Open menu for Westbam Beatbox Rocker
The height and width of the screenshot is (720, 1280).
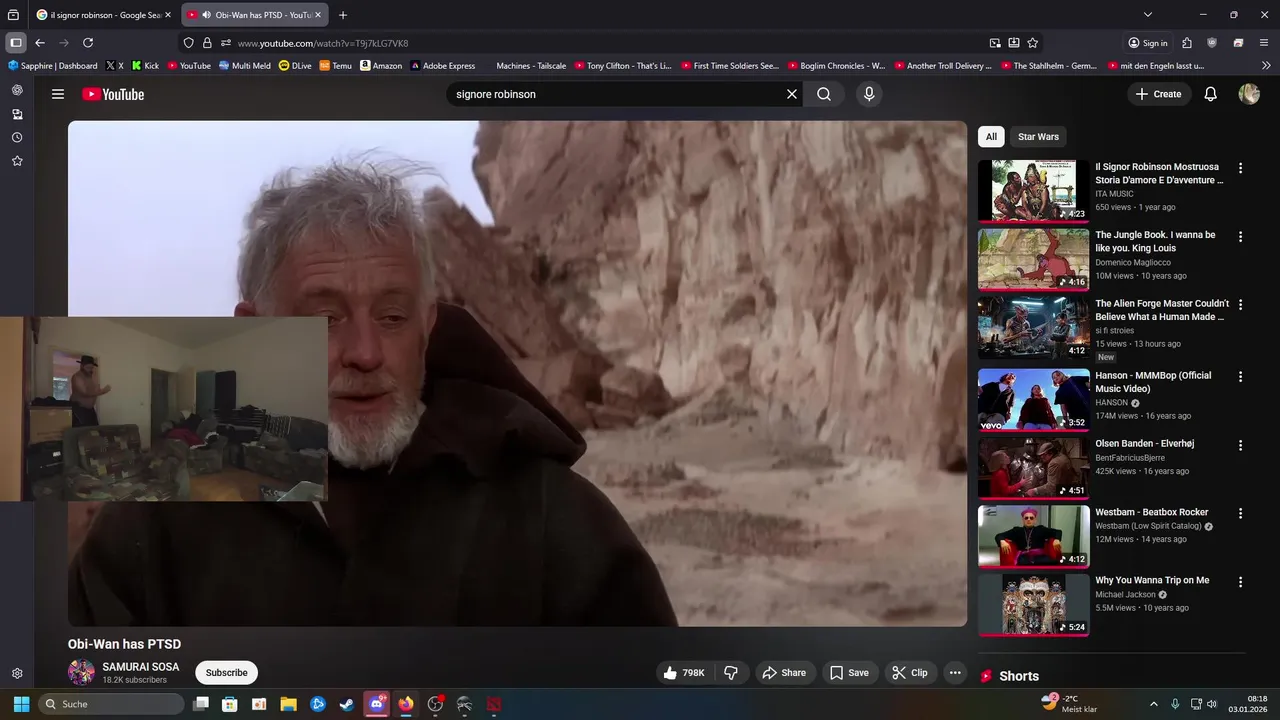1241,513
